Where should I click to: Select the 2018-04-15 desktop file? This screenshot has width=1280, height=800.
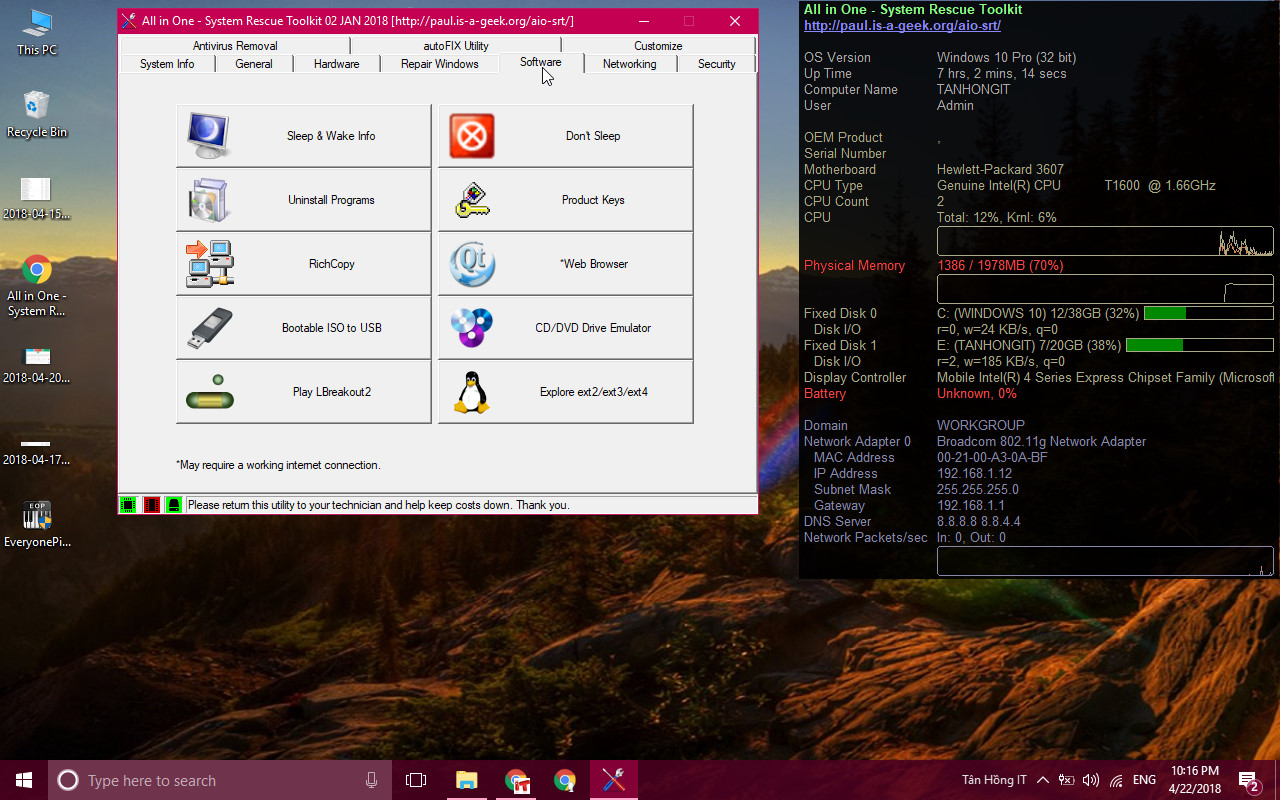coord(37,198)
